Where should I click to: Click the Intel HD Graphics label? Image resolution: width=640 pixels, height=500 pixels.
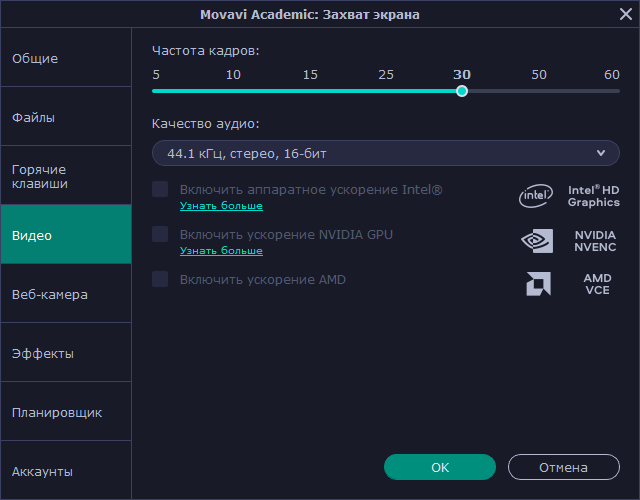(593, 196)
